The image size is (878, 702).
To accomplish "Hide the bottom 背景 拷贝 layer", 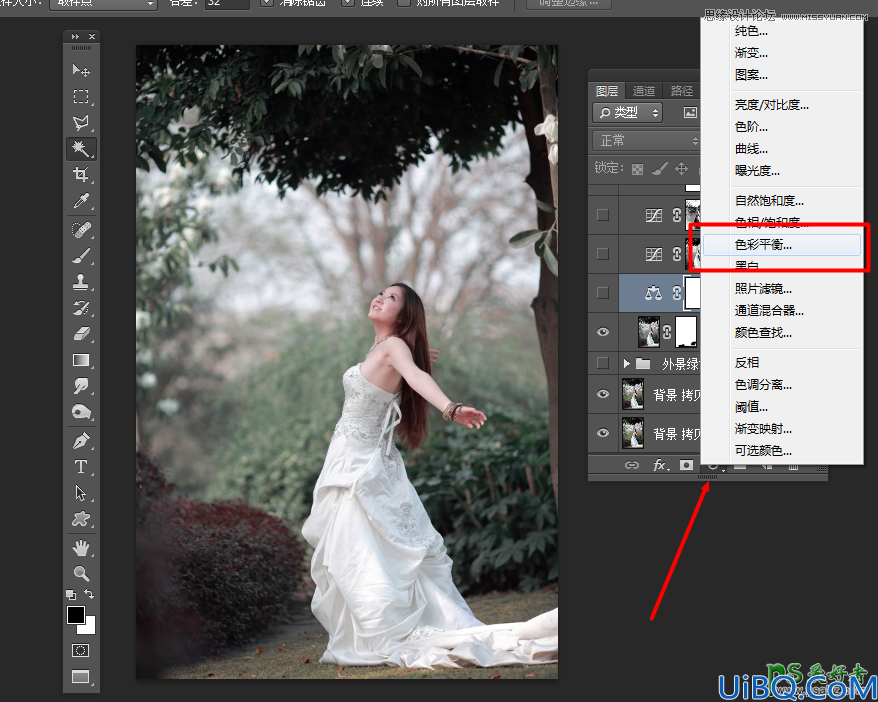I will (x=603, y=433).
